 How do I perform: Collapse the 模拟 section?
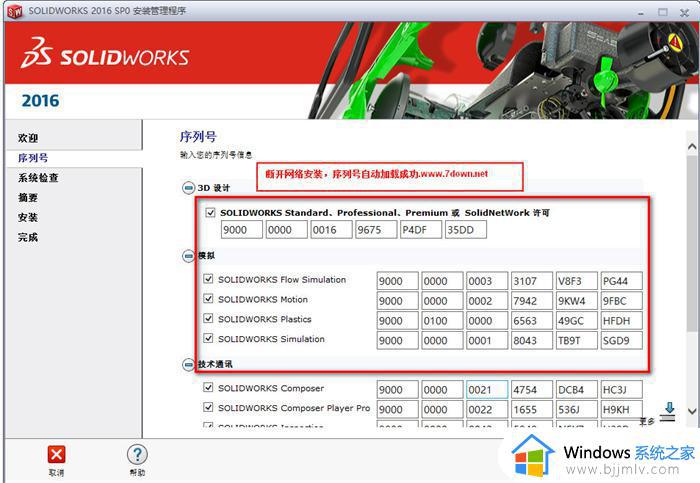click(188, 256)
